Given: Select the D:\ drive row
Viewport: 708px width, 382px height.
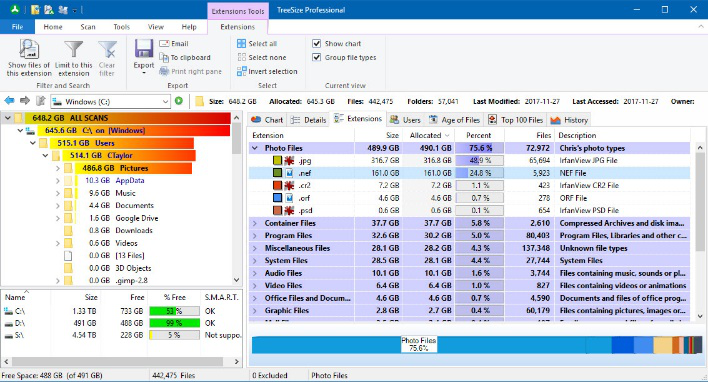Looking at the screenshot, I should [x=122, y=323].
